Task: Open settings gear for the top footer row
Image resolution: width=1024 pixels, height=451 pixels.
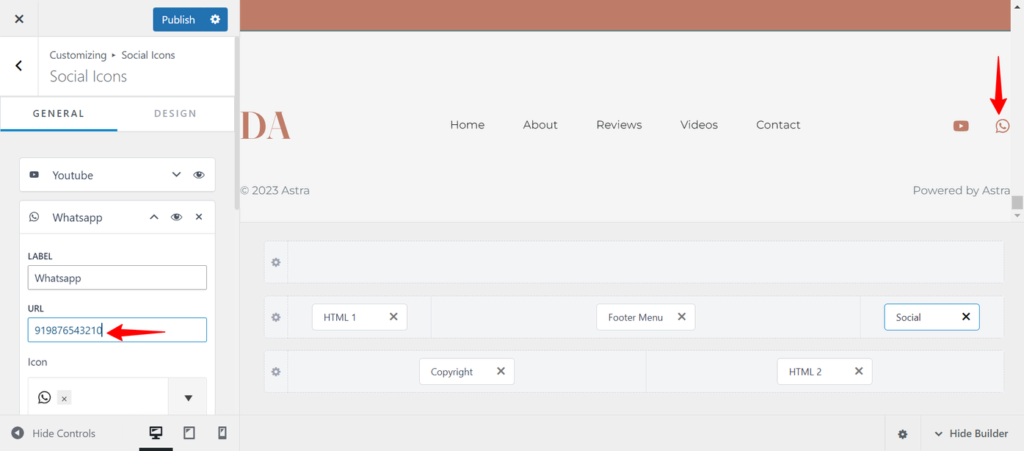Action: [276, 262]
